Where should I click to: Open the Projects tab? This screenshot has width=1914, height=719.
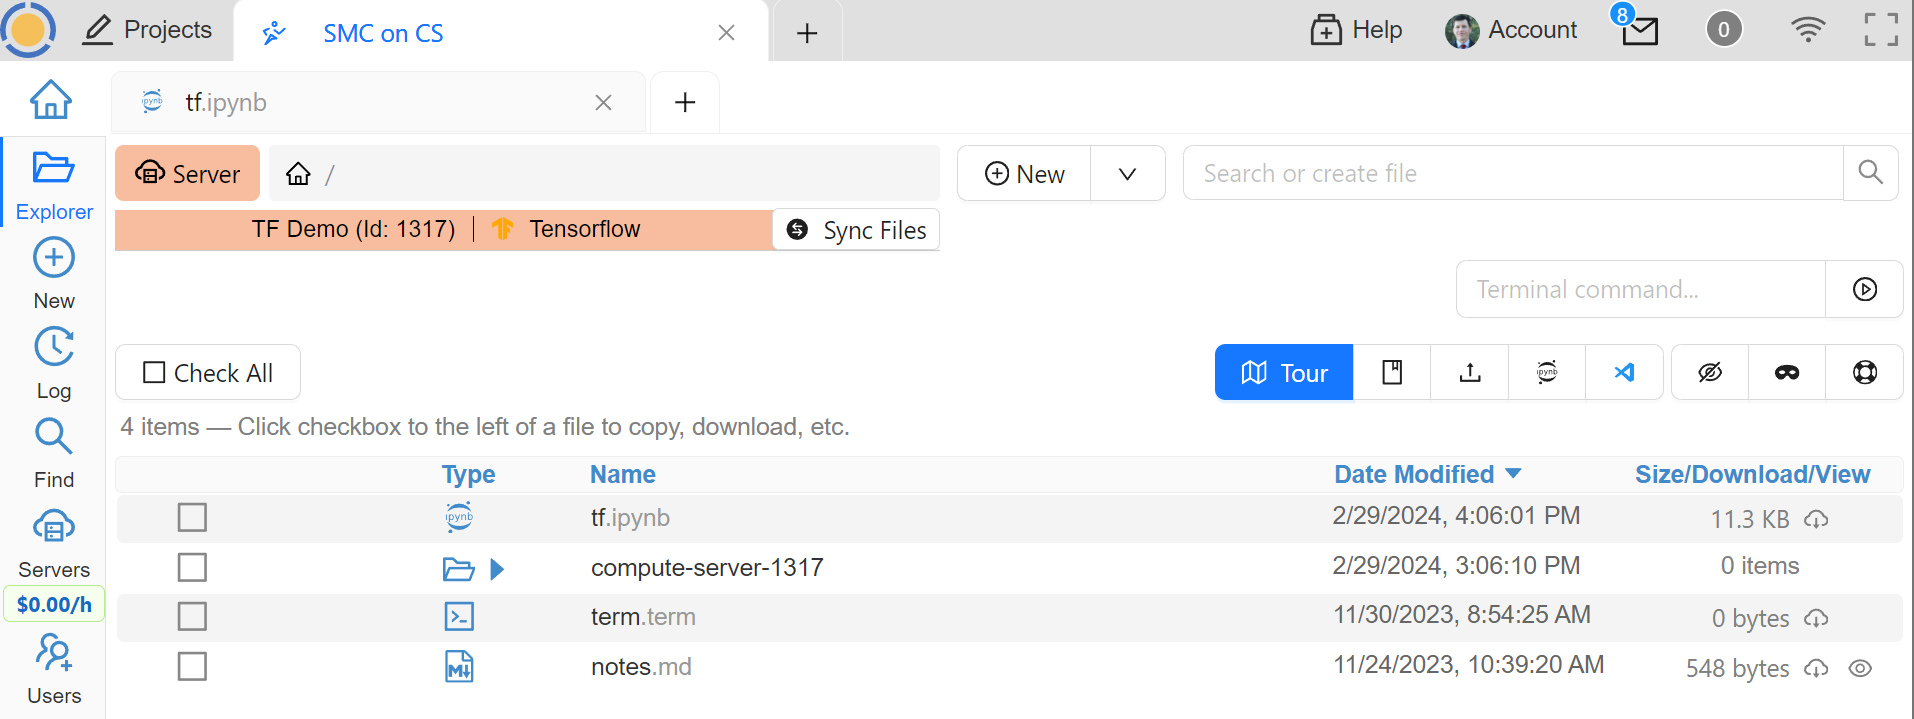[x=148, y=30]
